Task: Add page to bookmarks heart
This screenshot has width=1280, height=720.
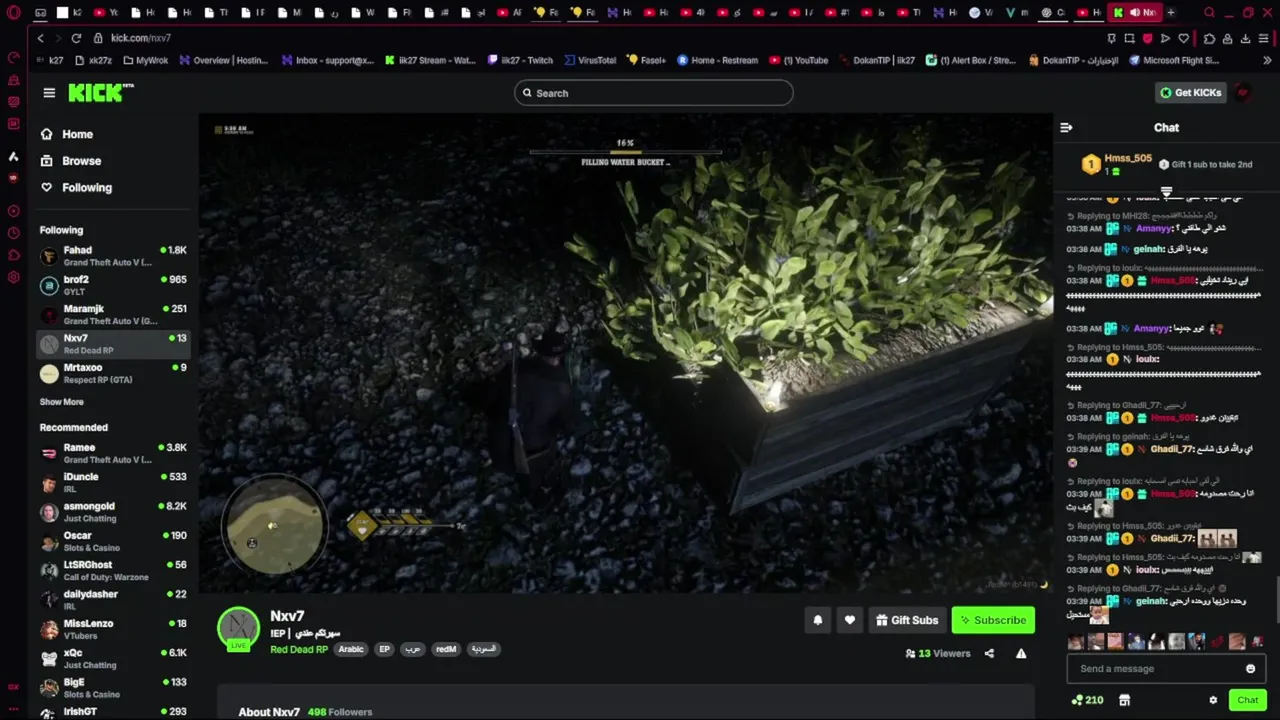Action: pyautogui.click(x=1184, y=38)
